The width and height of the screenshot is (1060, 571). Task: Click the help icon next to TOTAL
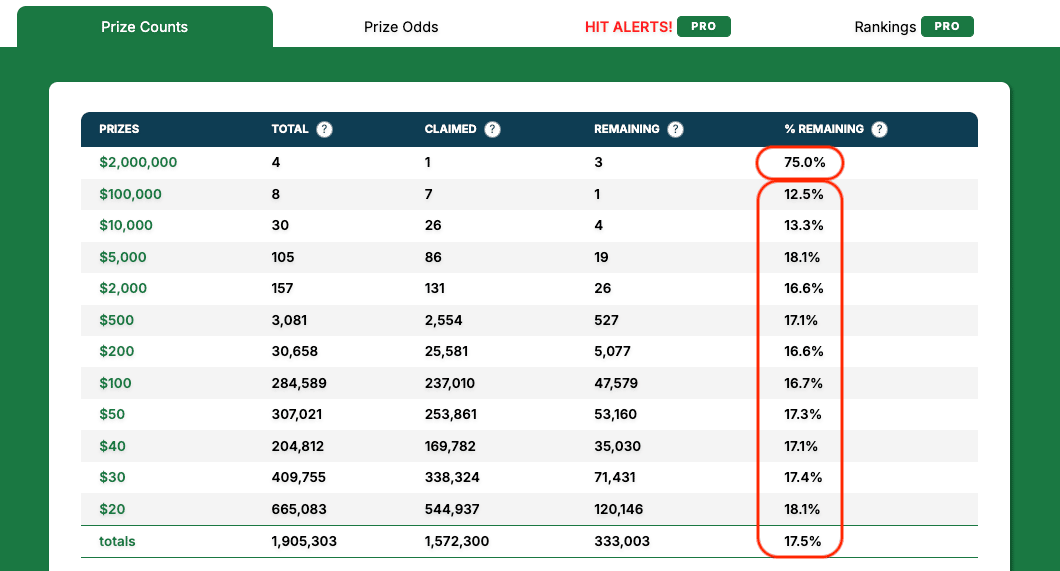(x=324, y=129)
